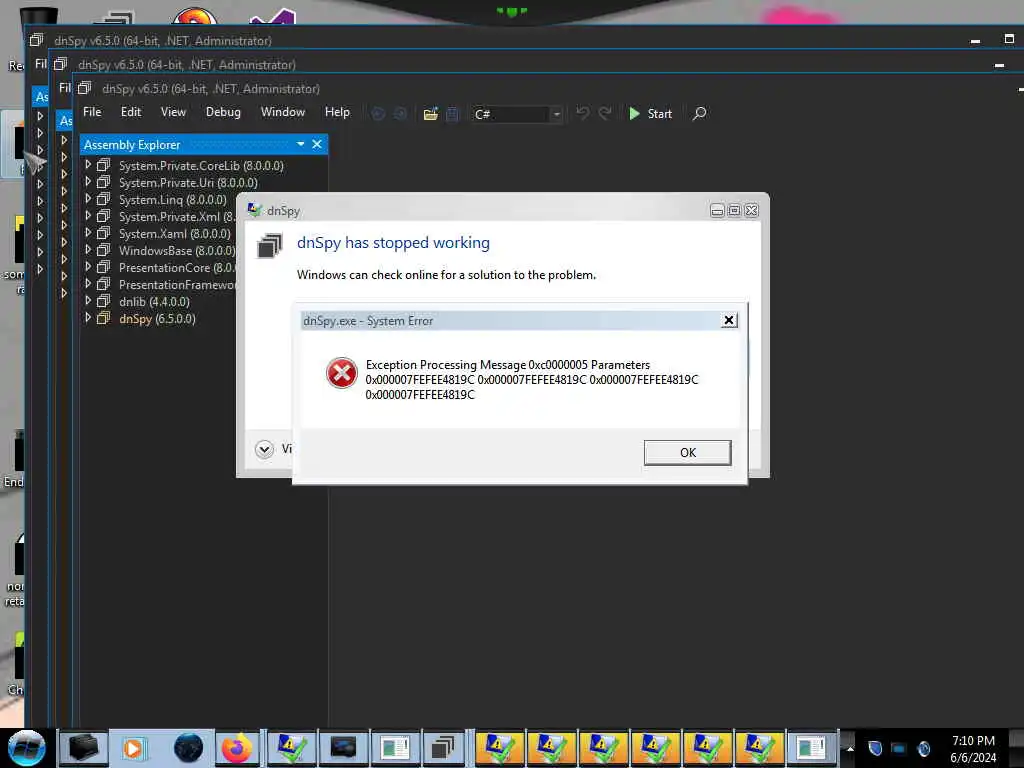Open the media player taskbar icon

point(134,748)
